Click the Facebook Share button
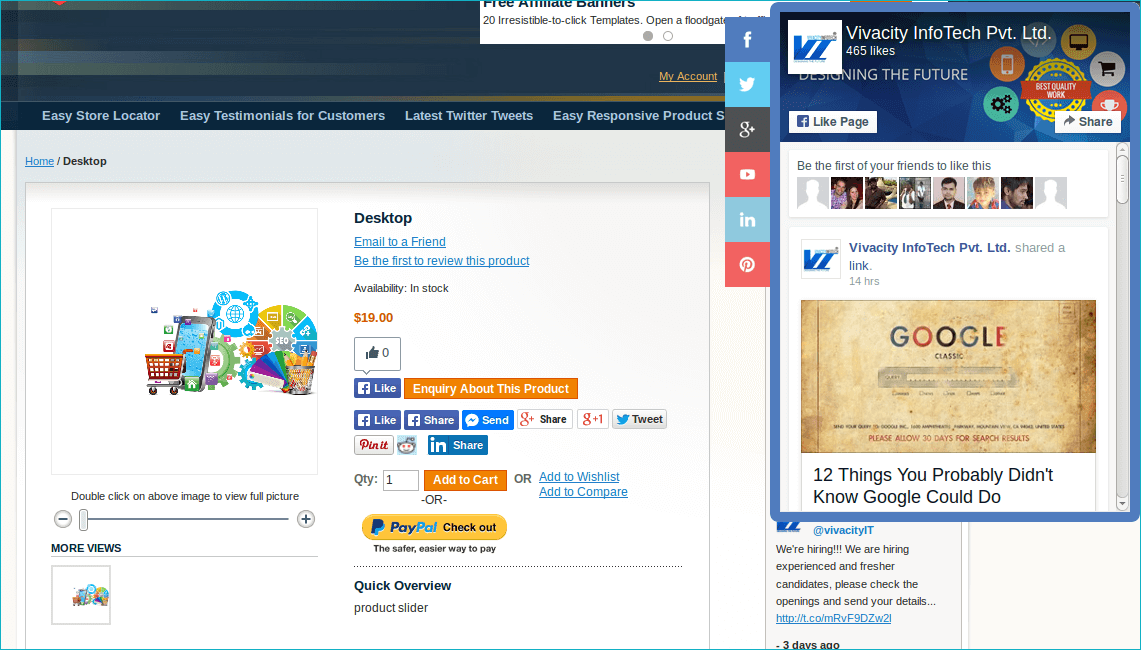 (x=431, y=420)
